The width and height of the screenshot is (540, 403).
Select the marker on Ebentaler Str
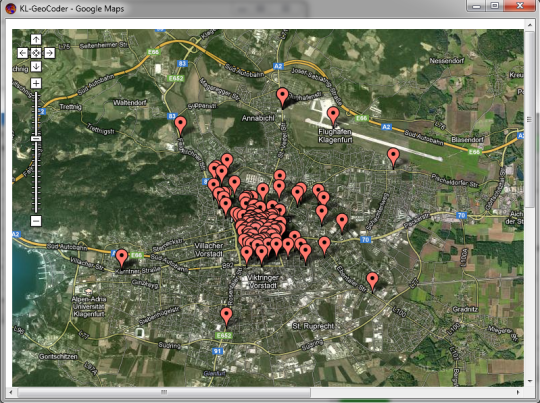click(372, 281)
